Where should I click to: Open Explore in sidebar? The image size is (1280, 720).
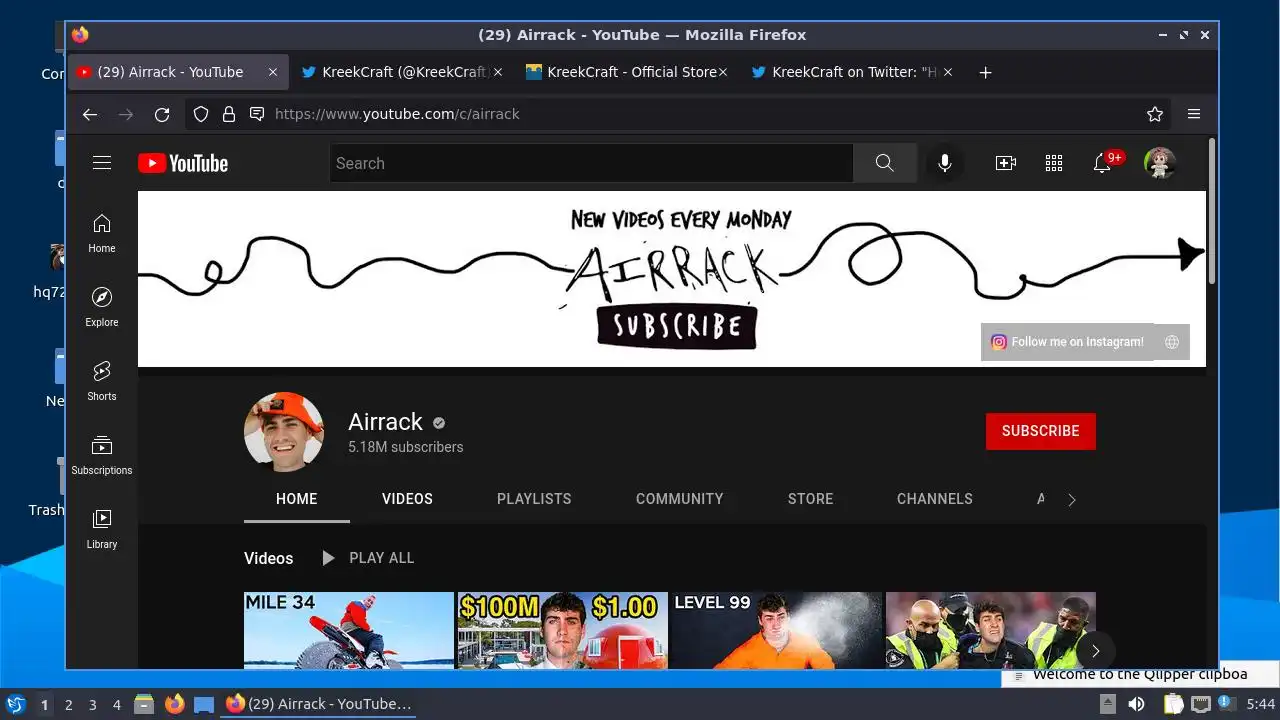102,307
